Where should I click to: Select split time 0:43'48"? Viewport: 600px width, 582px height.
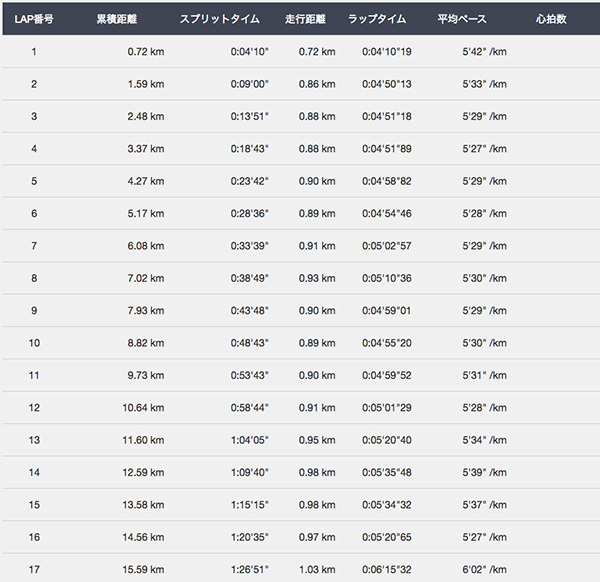[249, 310]
